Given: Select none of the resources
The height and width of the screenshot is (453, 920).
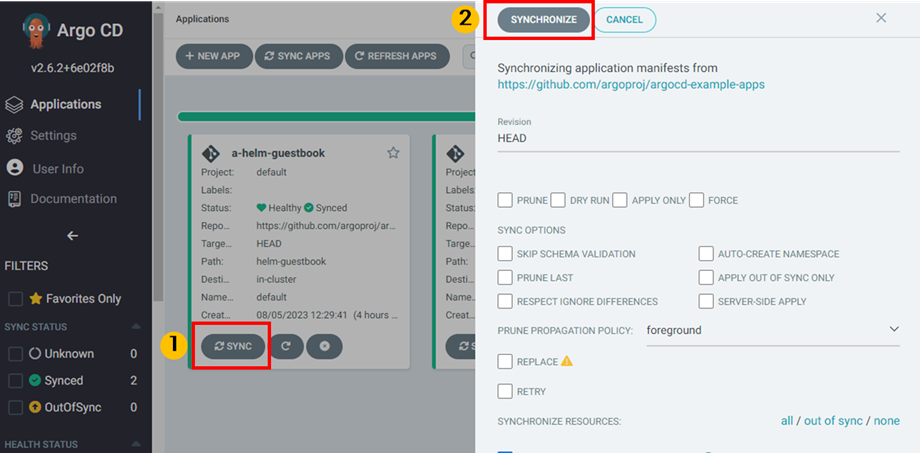Looking at the screenshot, I should pos(887,421).
